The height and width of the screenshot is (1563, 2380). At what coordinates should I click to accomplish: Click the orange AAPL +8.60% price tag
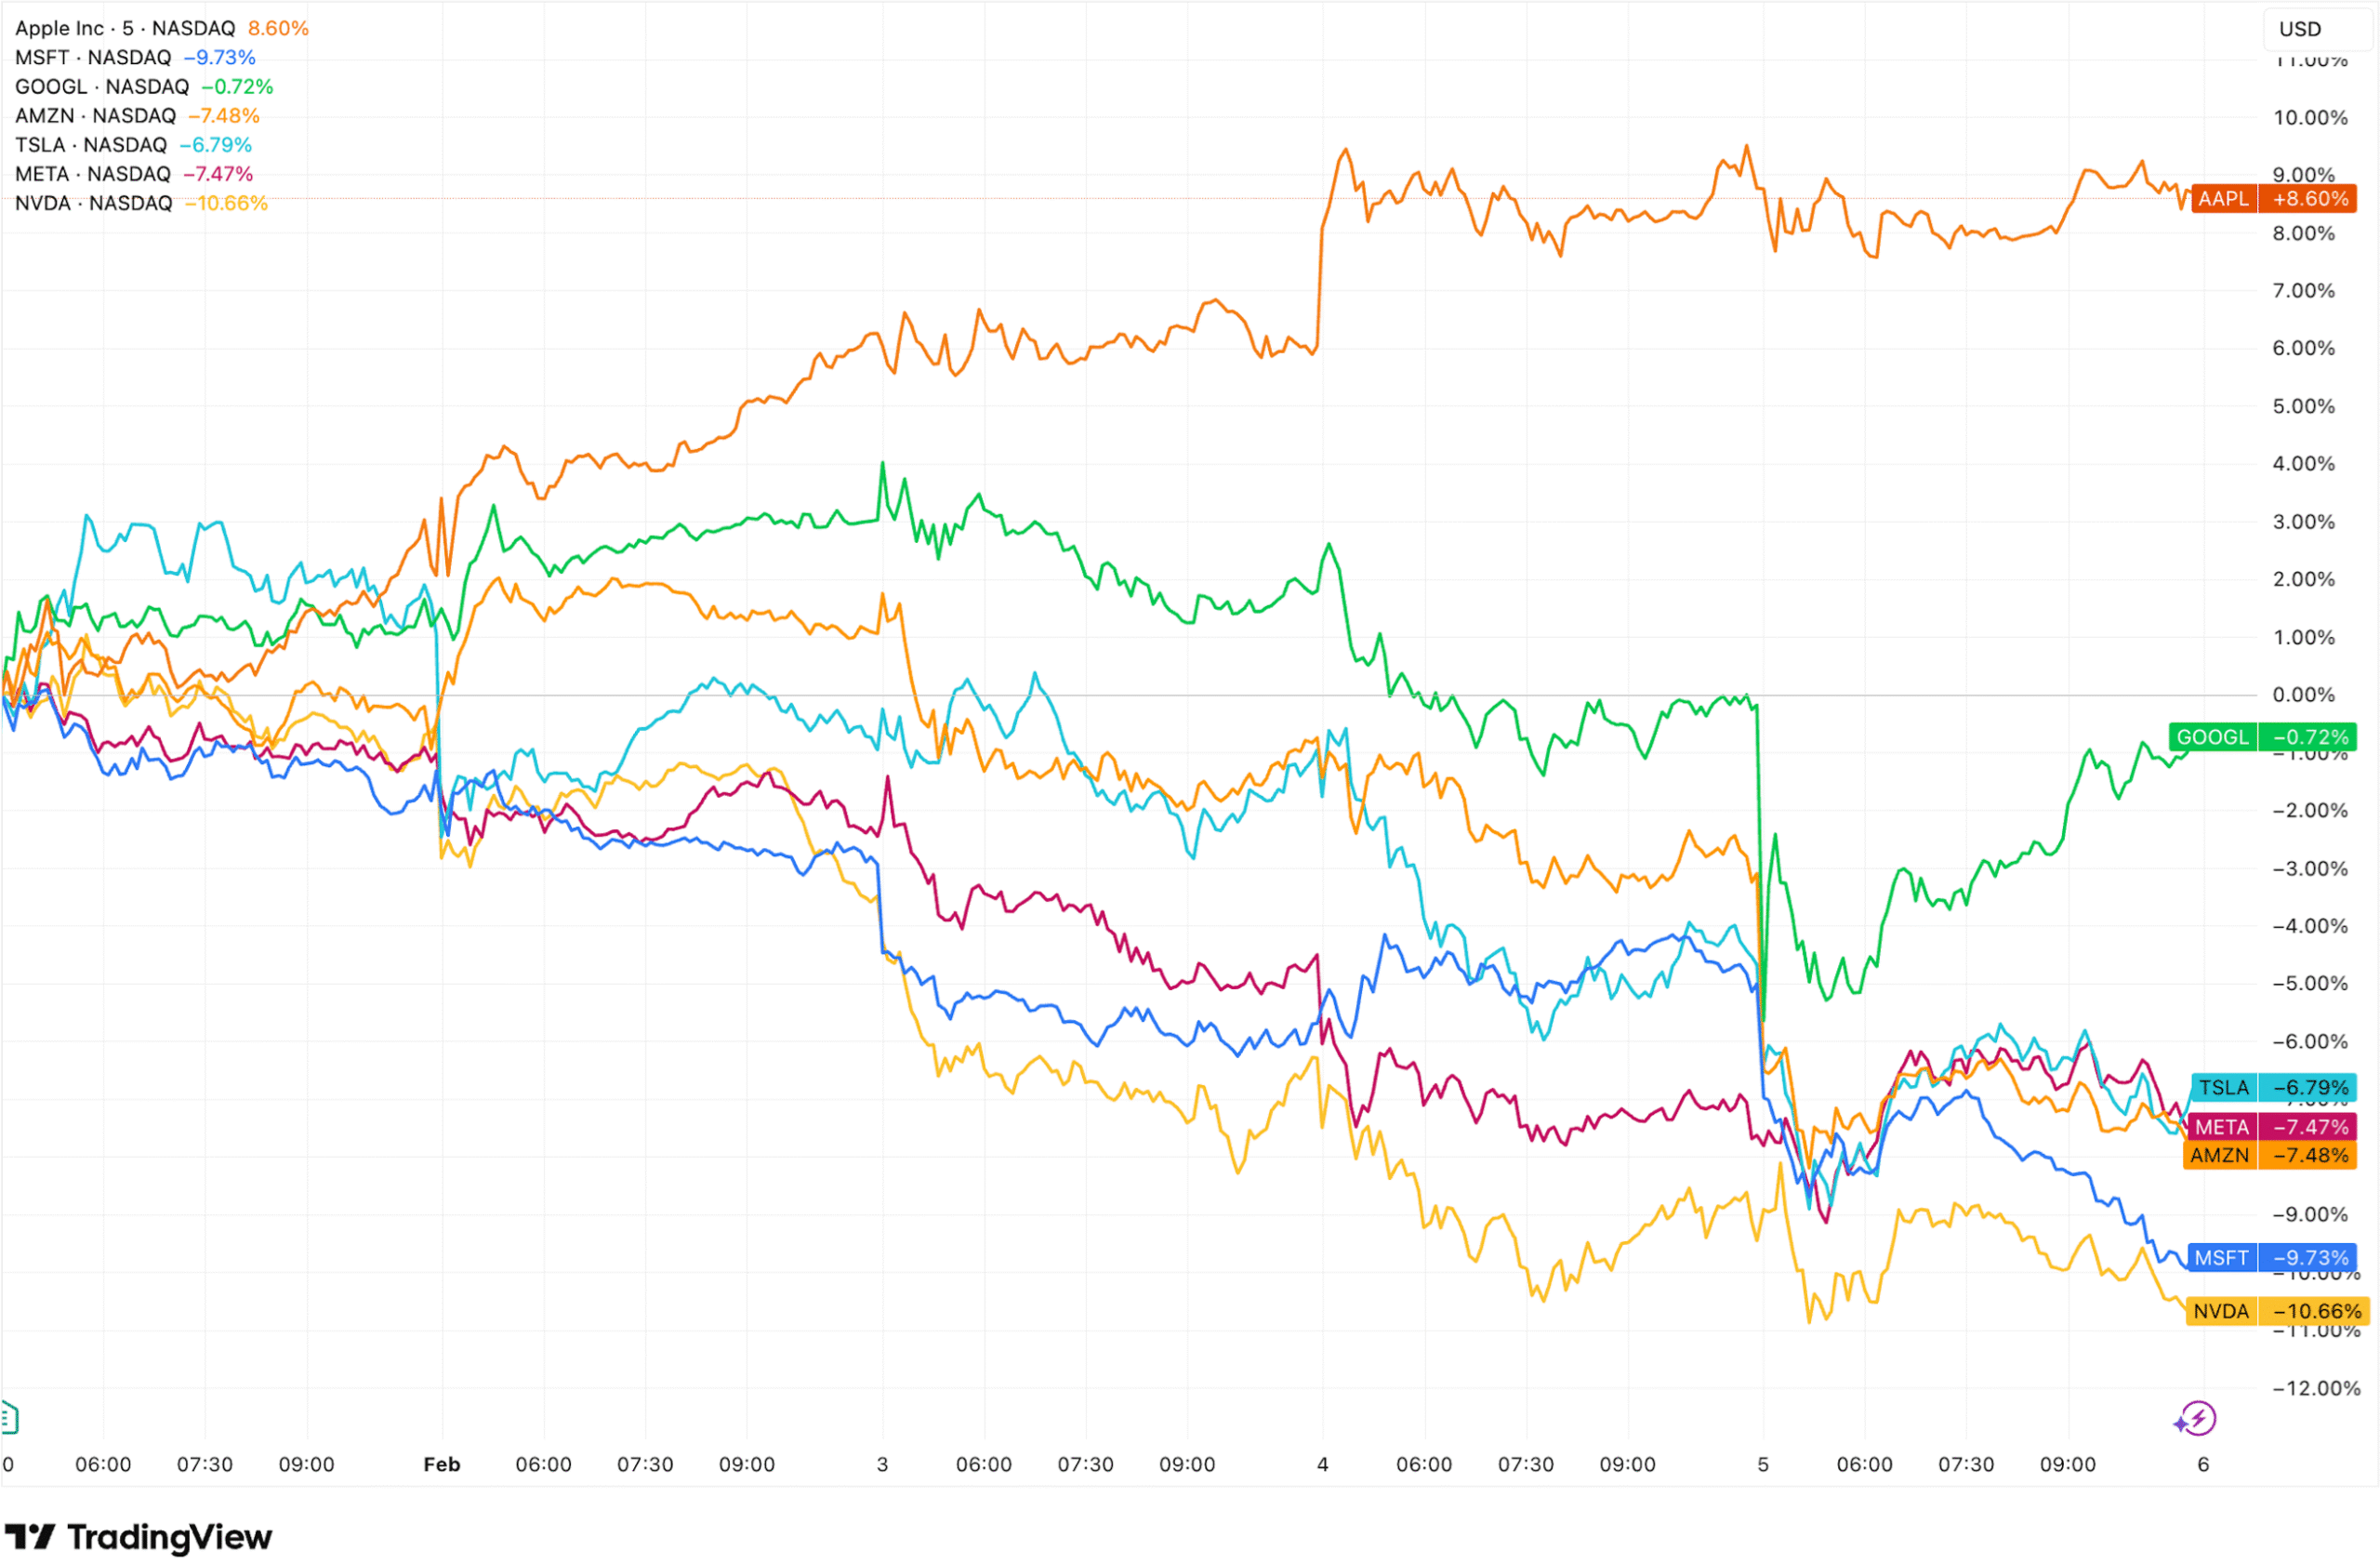pos(2272,199)
